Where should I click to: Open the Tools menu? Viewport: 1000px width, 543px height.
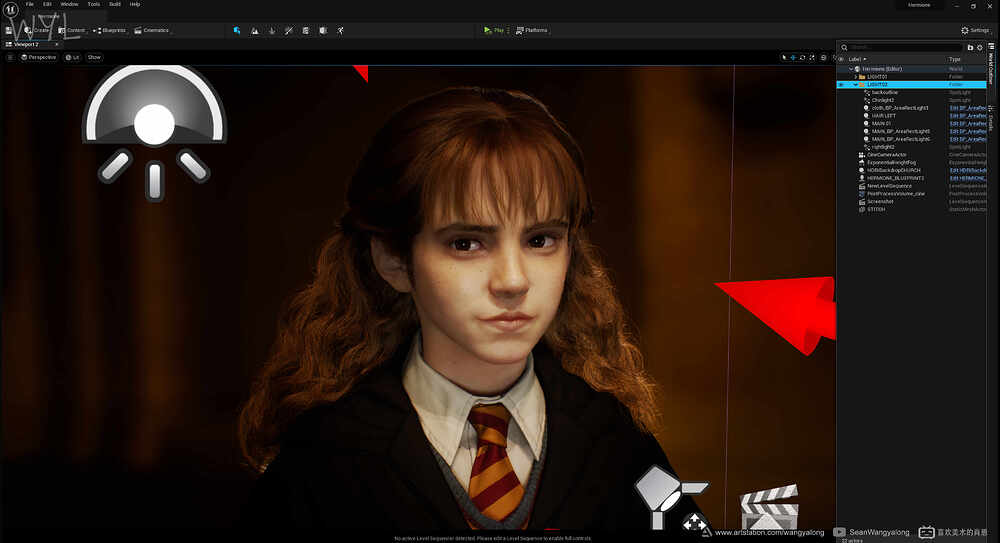click(94, 4)
